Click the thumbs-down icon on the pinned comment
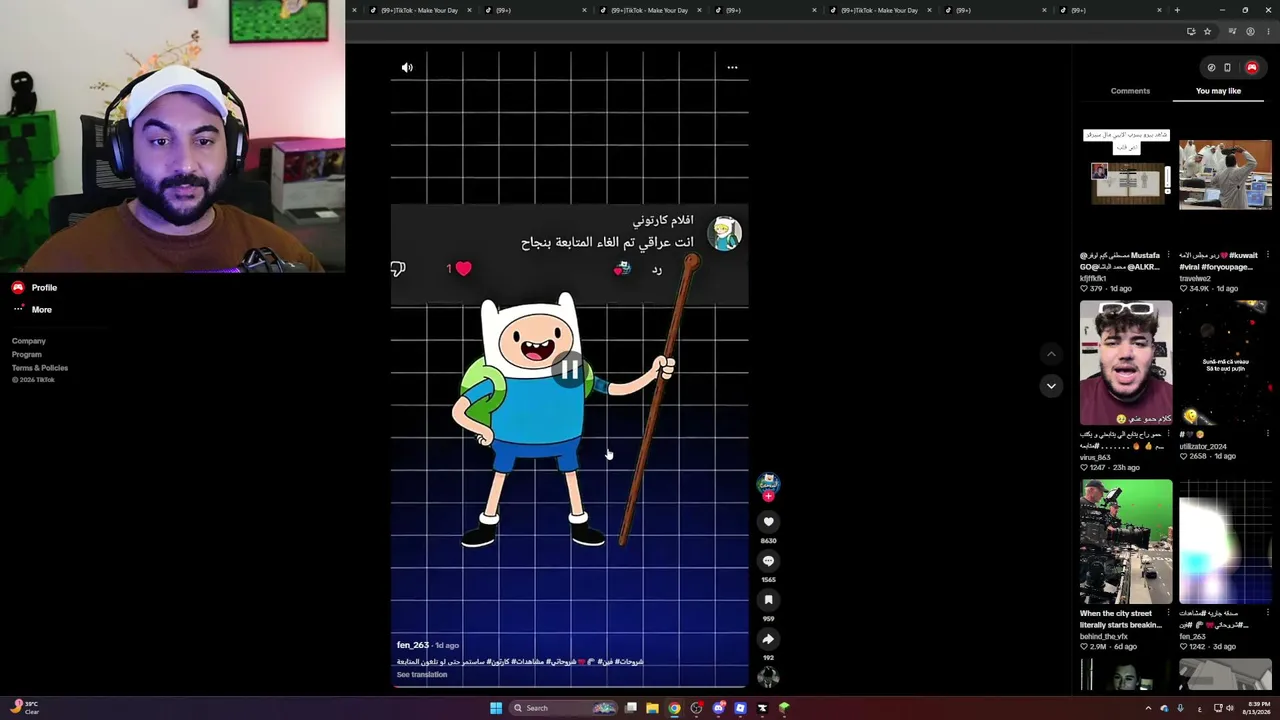This screenshot has height=720, width=1280. (398, 269)
